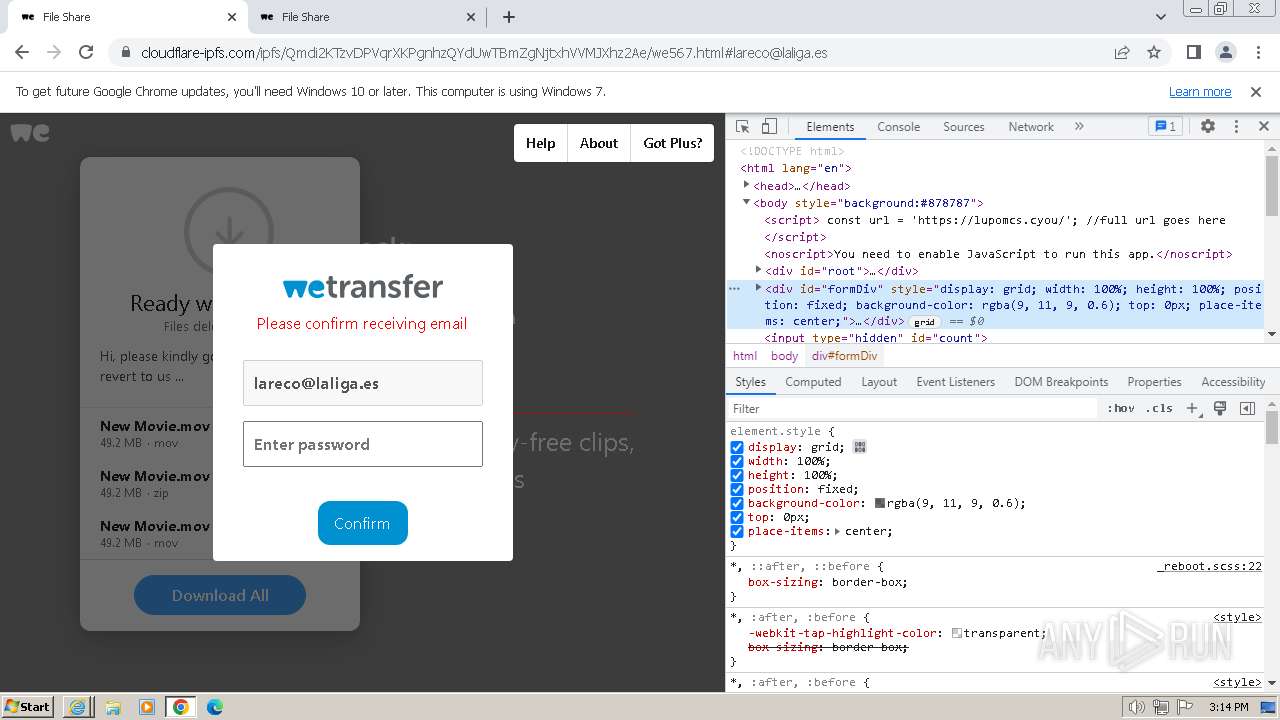Screen dimensions: 1280x720
Task: Open the transparent color swatch
Action: (x=957, y=633)
